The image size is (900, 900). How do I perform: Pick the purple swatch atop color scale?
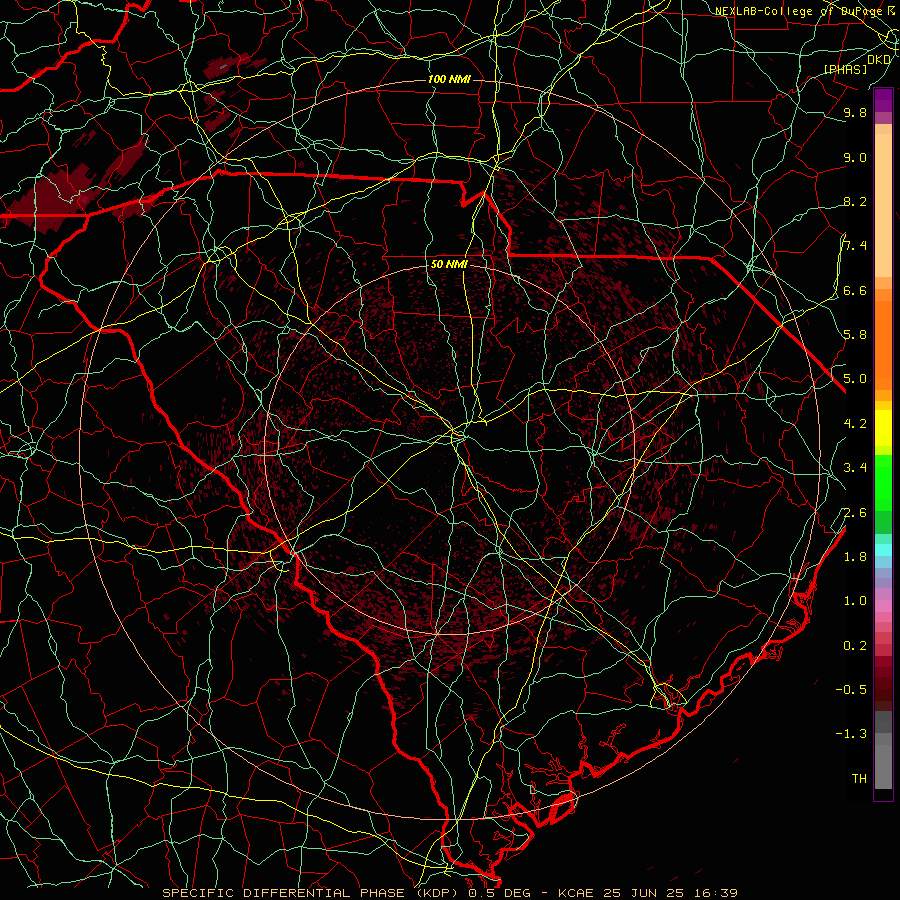coord(883,100)
